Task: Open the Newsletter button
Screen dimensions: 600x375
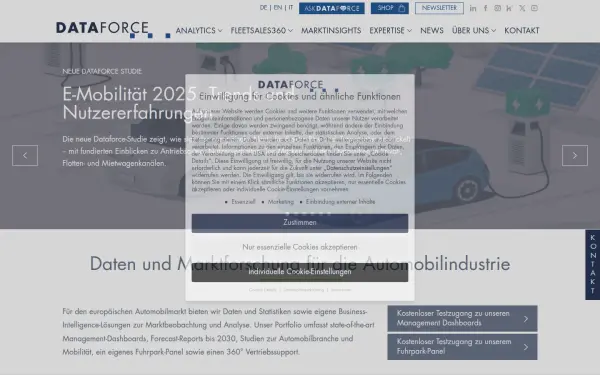Action: [x=439, y=8]
